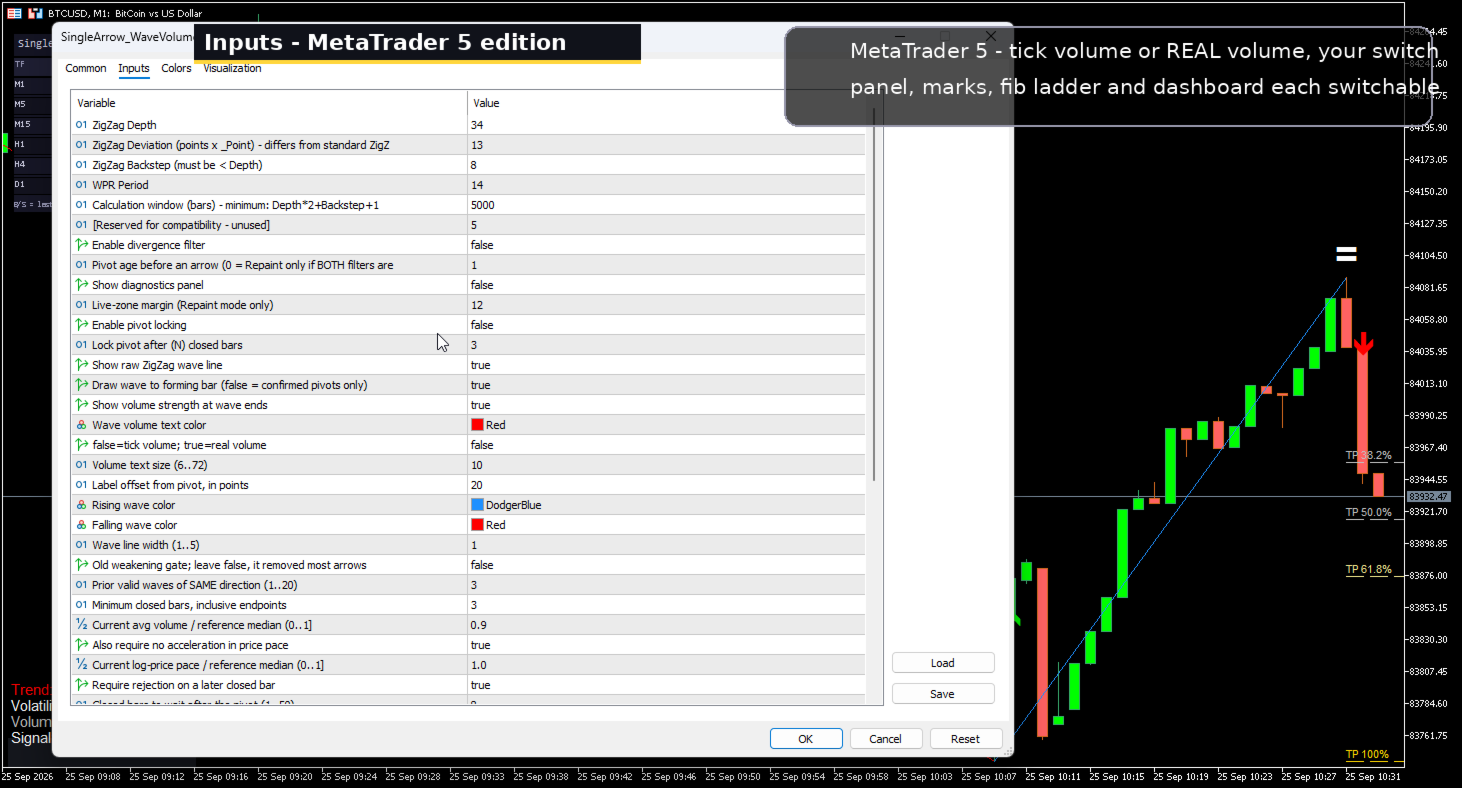The height and width of the screenshot is (788, 1462).
Task: Toggle the Enable pivot locking value
Action: (x=666, y=325)
